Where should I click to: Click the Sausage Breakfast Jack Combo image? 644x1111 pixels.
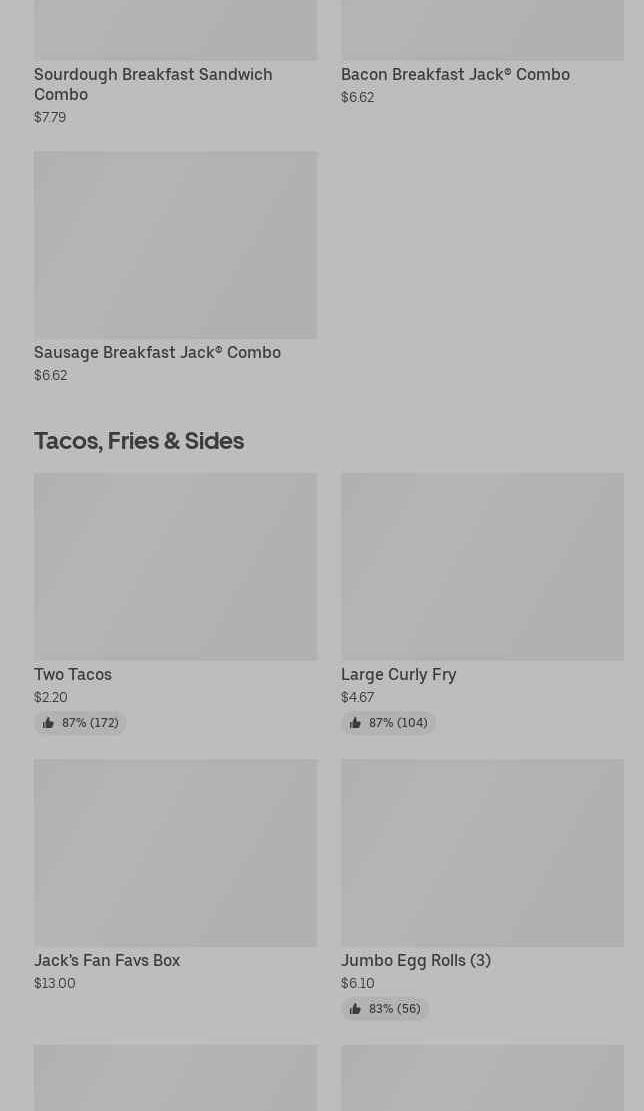pyautogui.click(x=175, y=245)
